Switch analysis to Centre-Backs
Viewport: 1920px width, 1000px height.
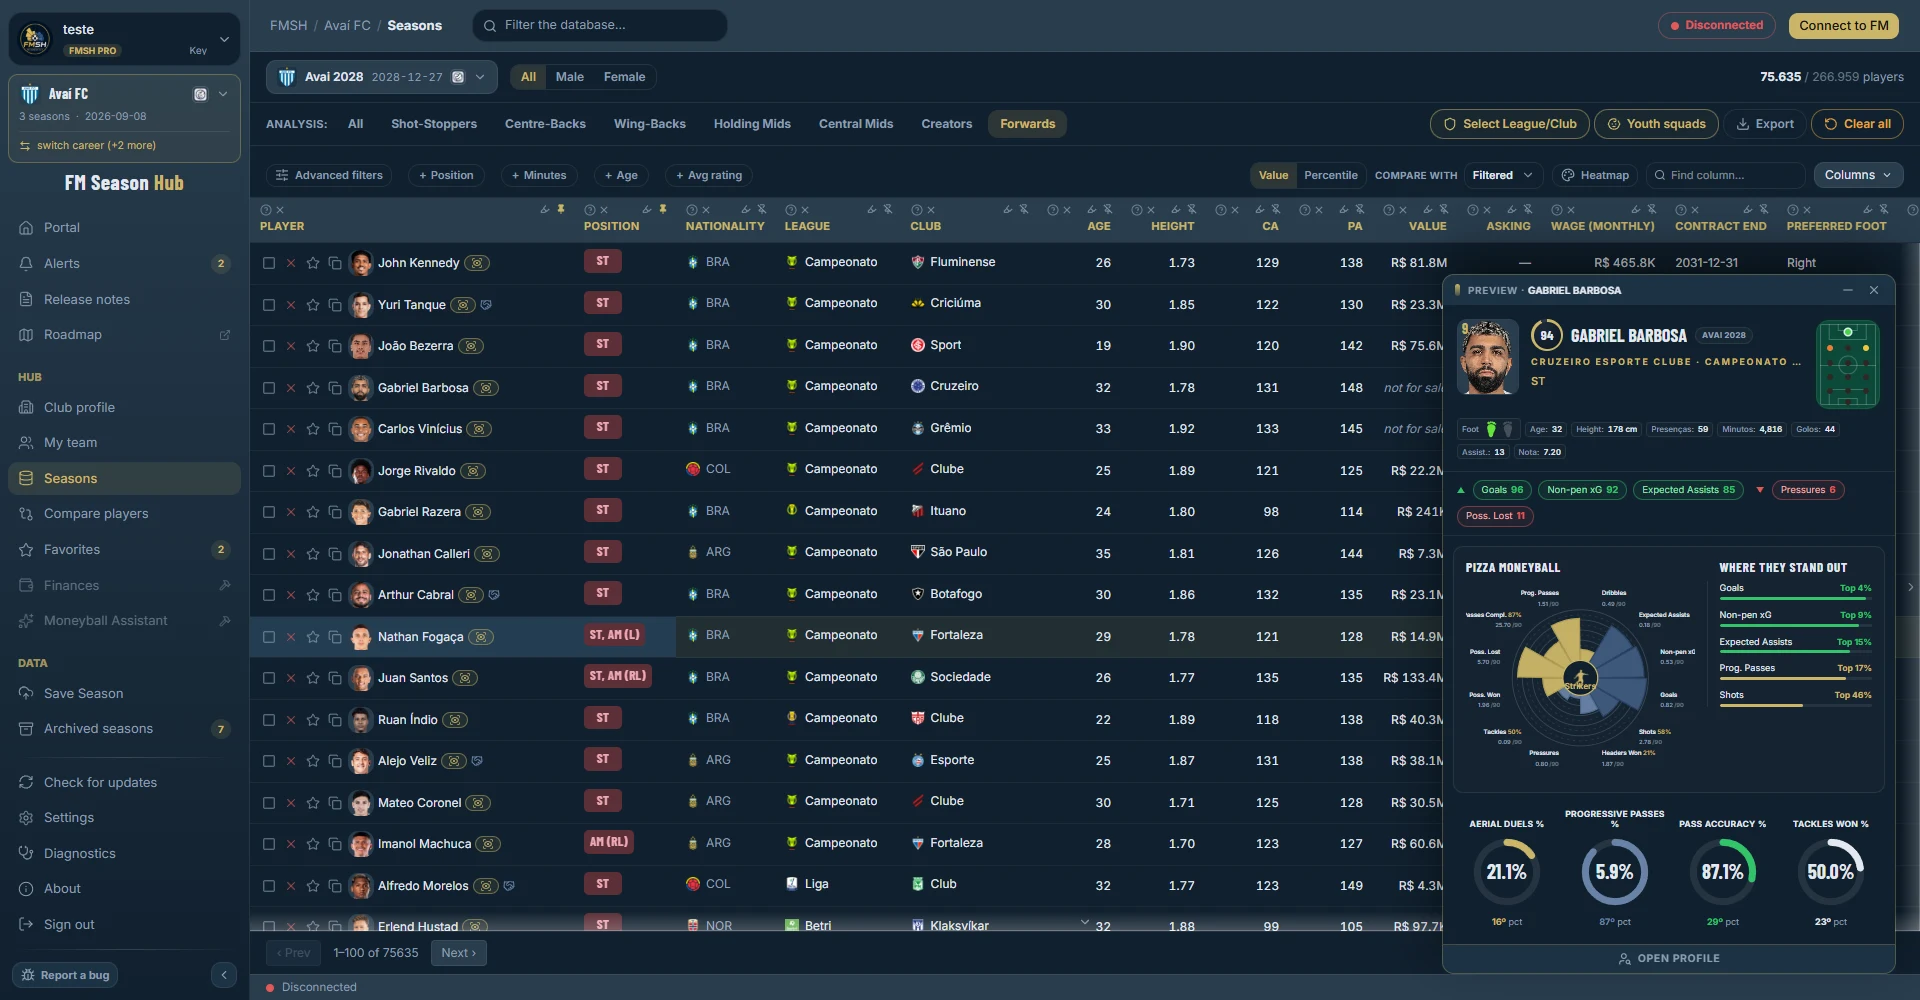point(545,124)
